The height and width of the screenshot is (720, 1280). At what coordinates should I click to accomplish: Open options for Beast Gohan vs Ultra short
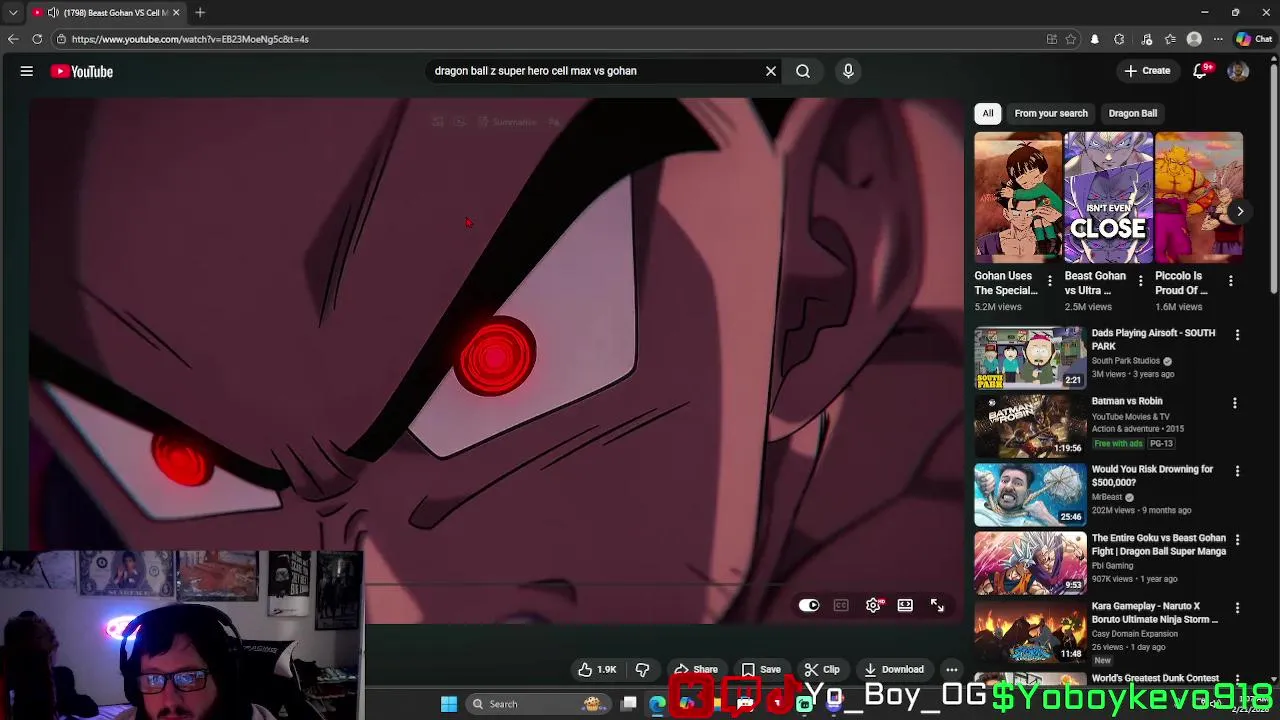click(1140, 282)
